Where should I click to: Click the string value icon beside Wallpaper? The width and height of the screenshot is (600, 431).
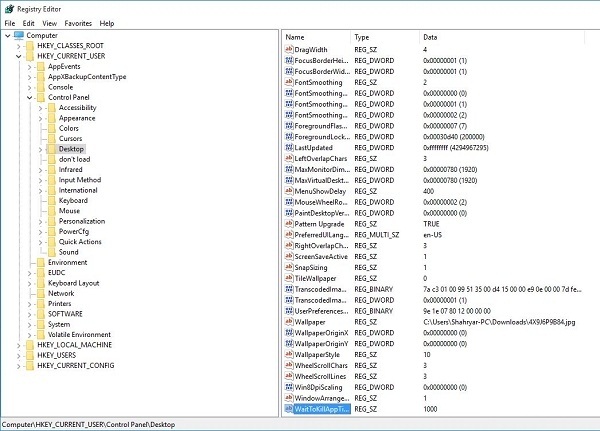289,323
